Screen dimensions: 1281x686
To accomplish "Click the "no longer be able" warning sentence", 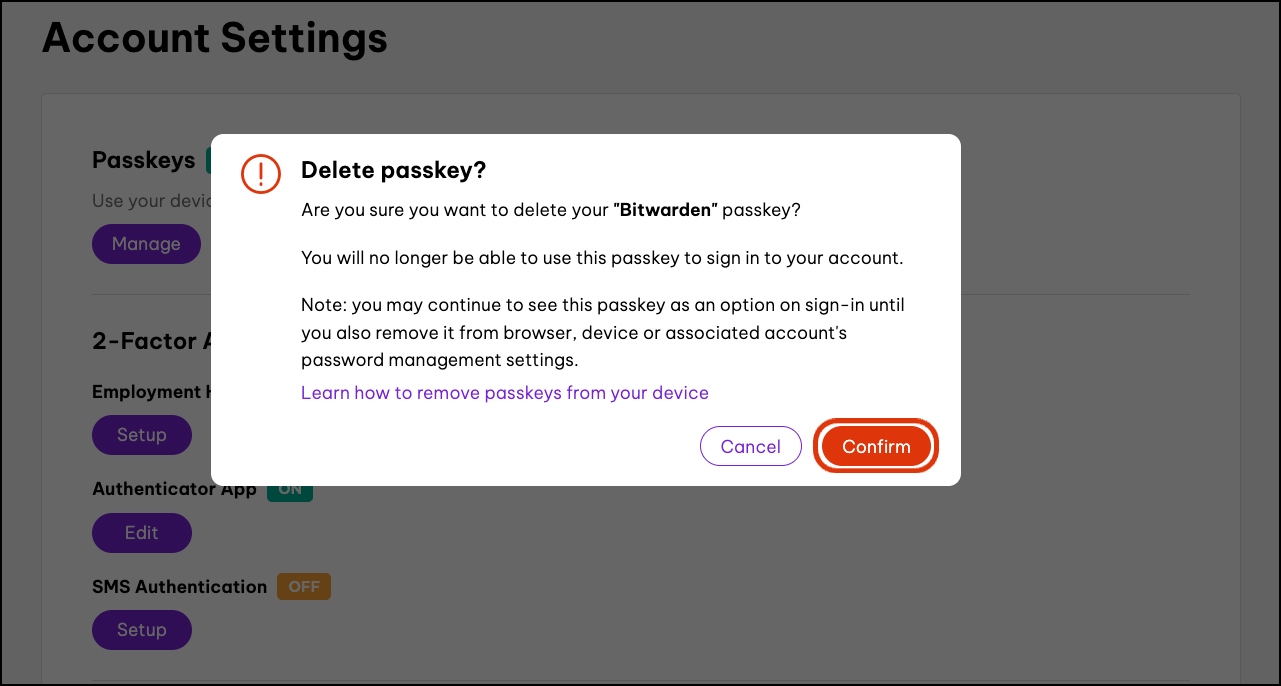I will point(602,258).
